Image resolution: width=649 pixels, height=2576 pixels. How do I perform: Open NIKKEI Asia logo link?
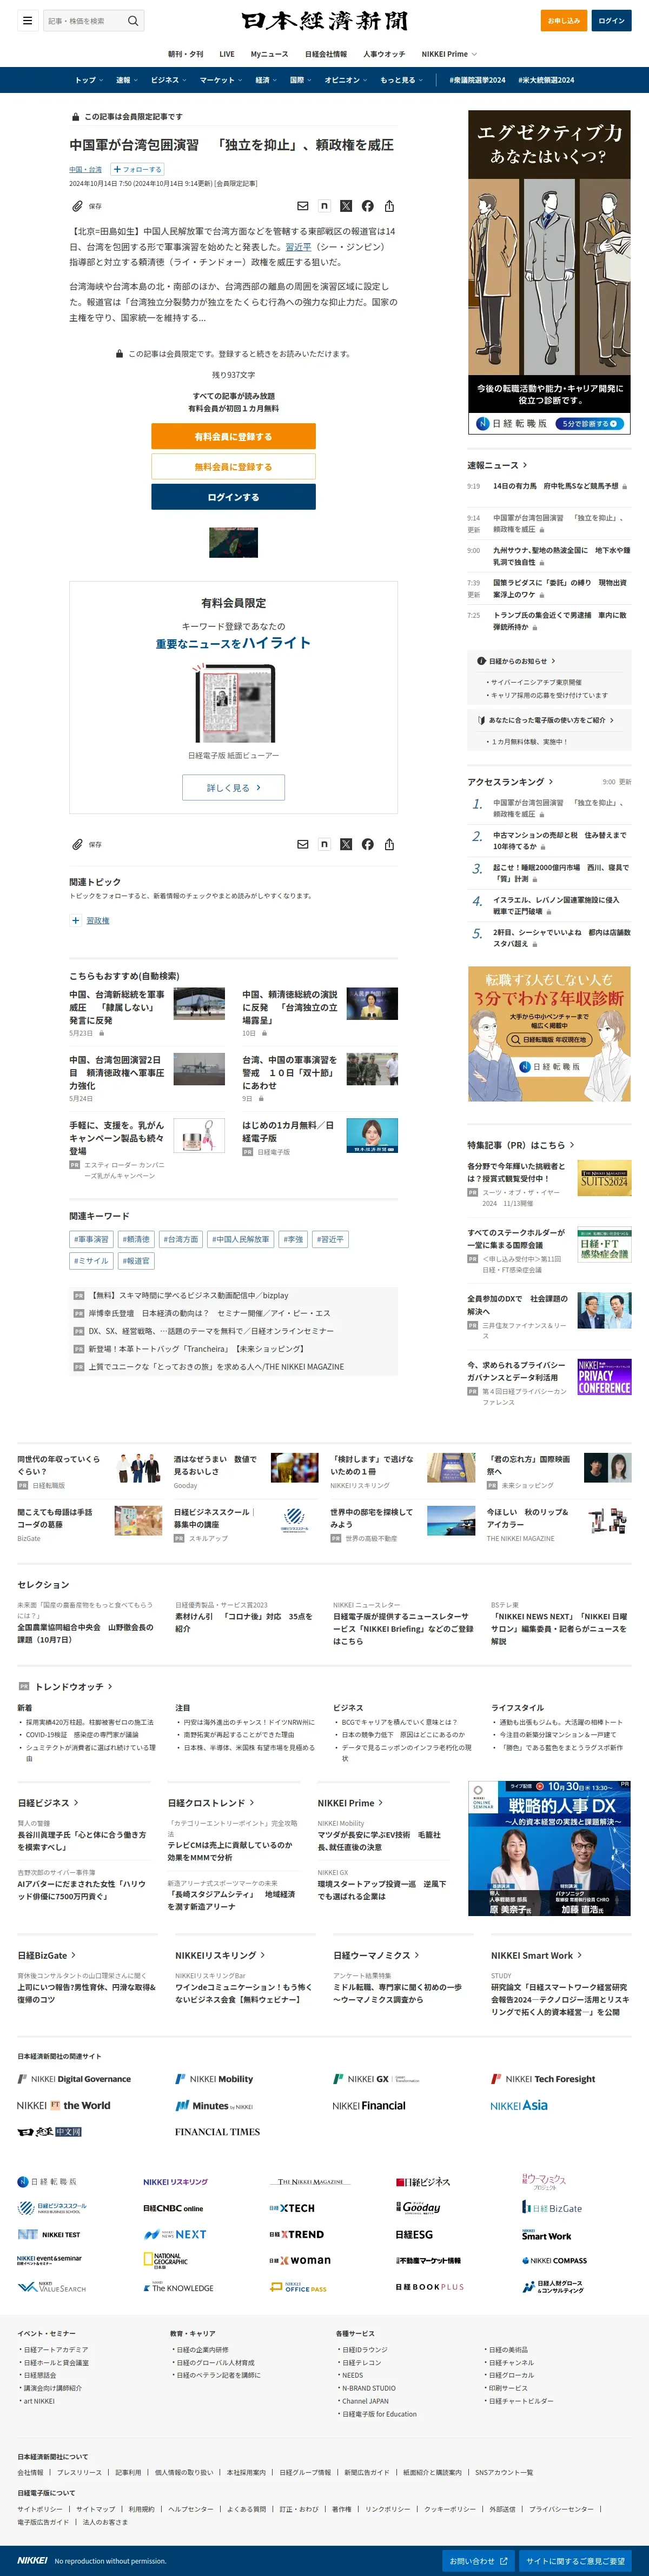click(x=519, y=2106)
